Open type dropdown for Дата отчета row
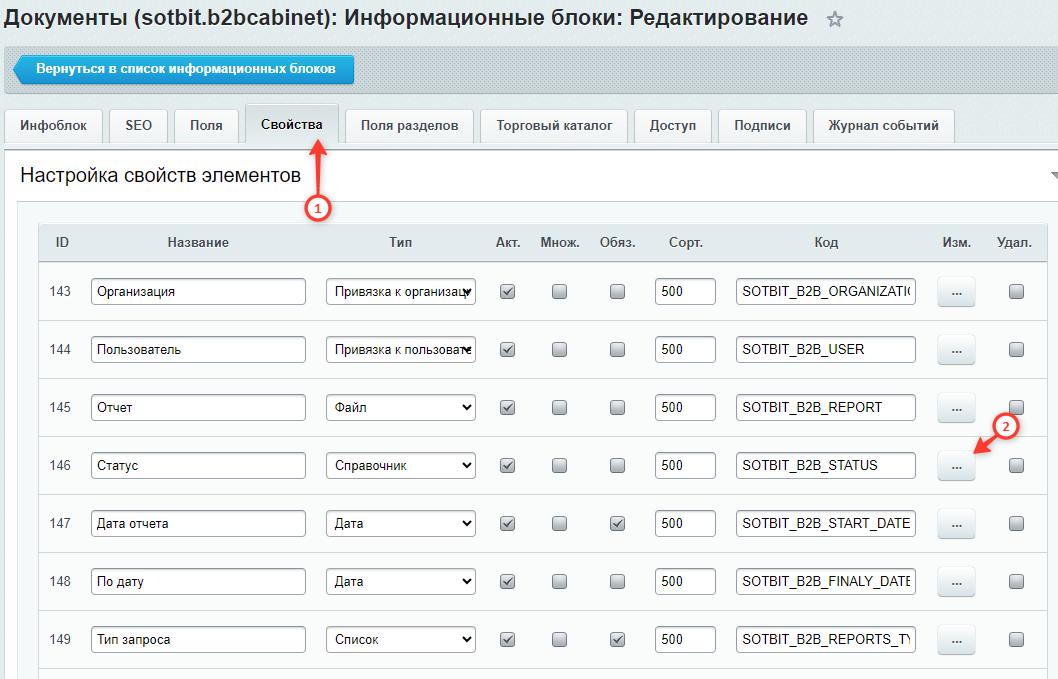This screenshot has height=679, width=1058. [401, 524]
